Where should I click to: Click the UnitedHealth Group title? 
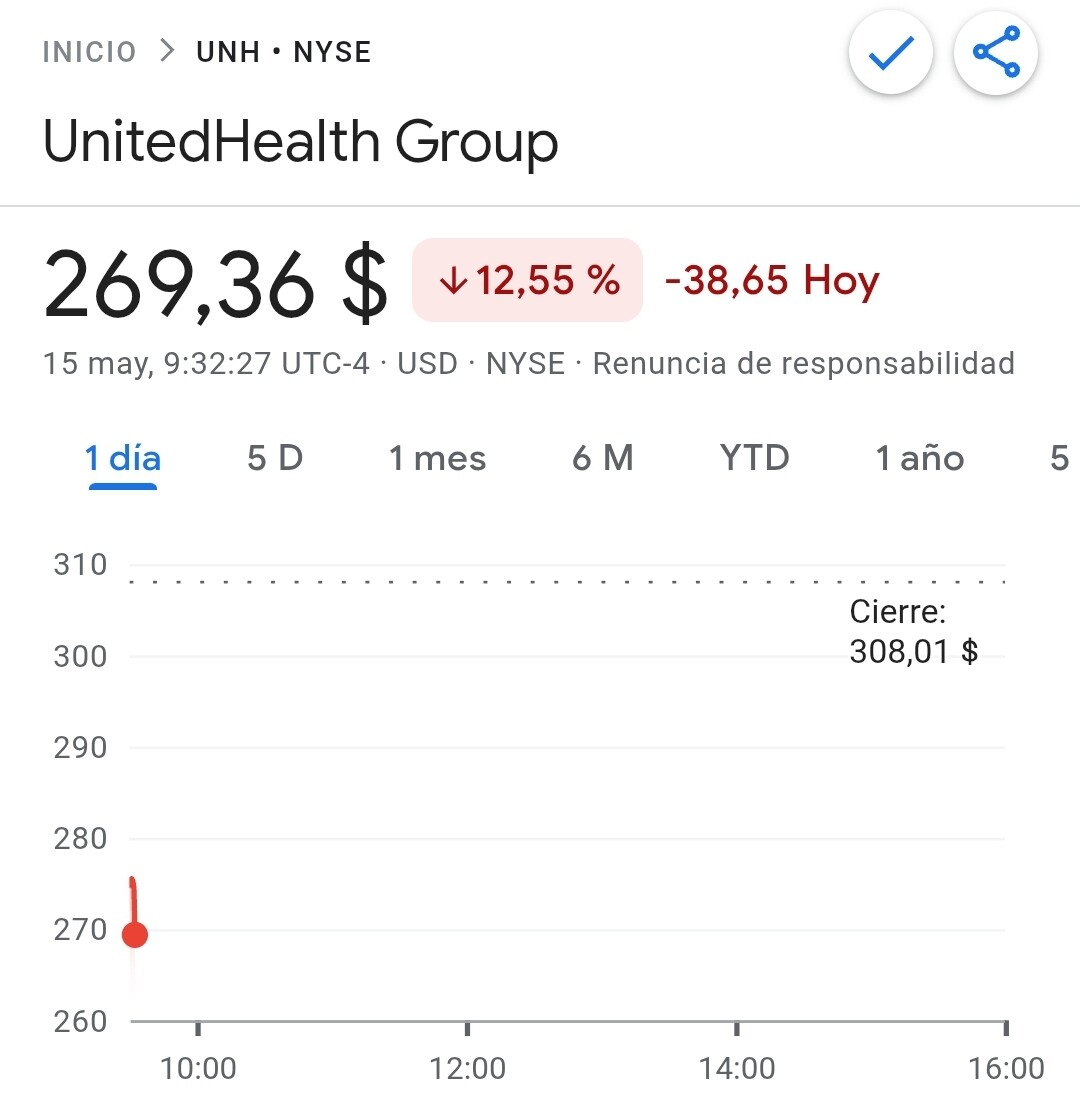(301, 142)
